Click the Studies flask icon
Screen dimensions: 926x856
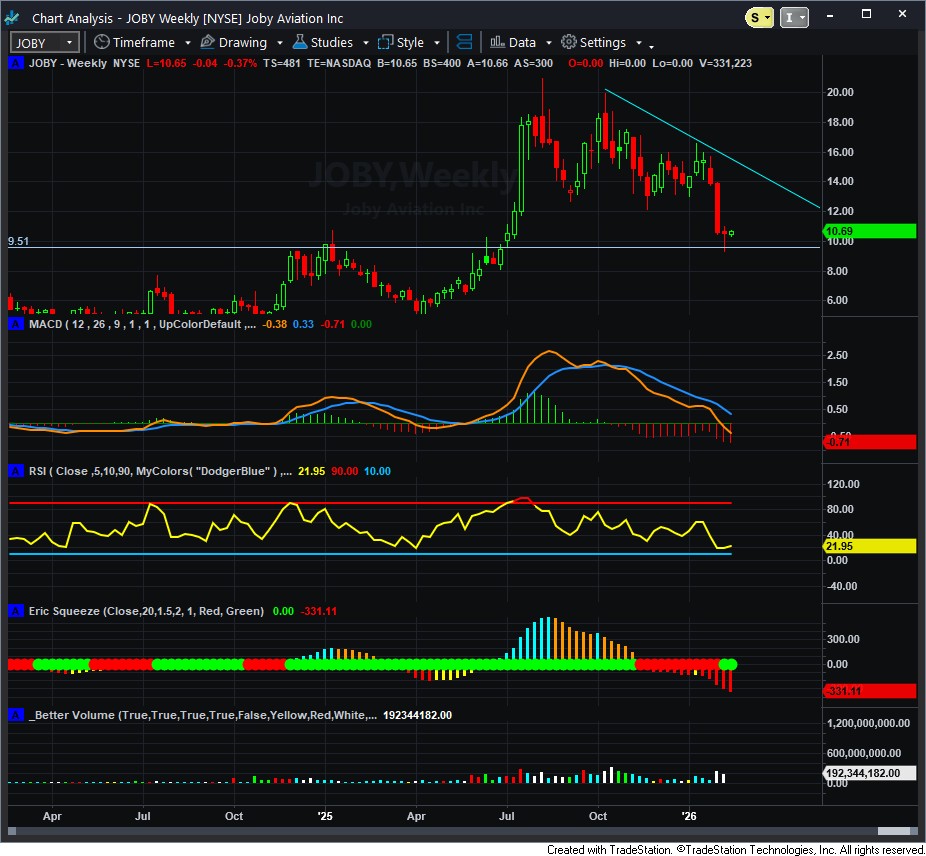(x=299, y=42)
